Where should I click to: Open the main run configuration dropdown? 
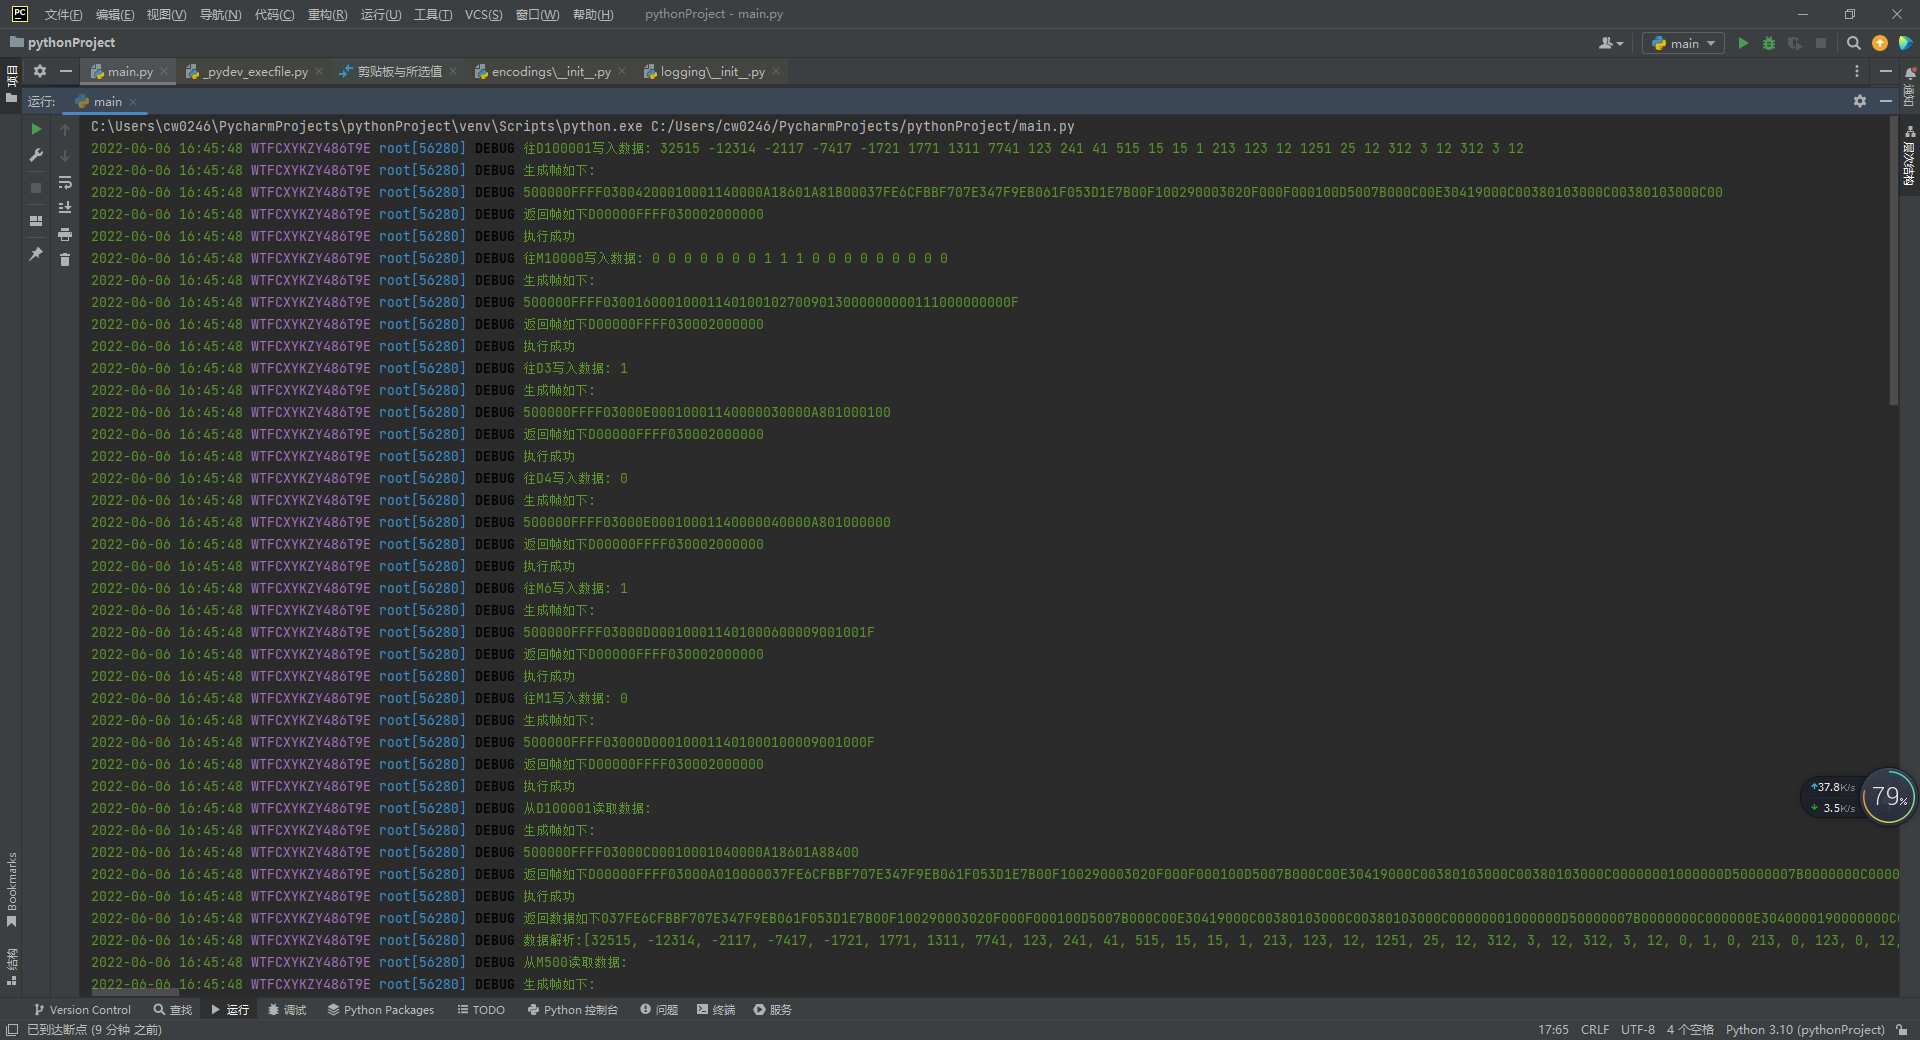[1684, 43]
